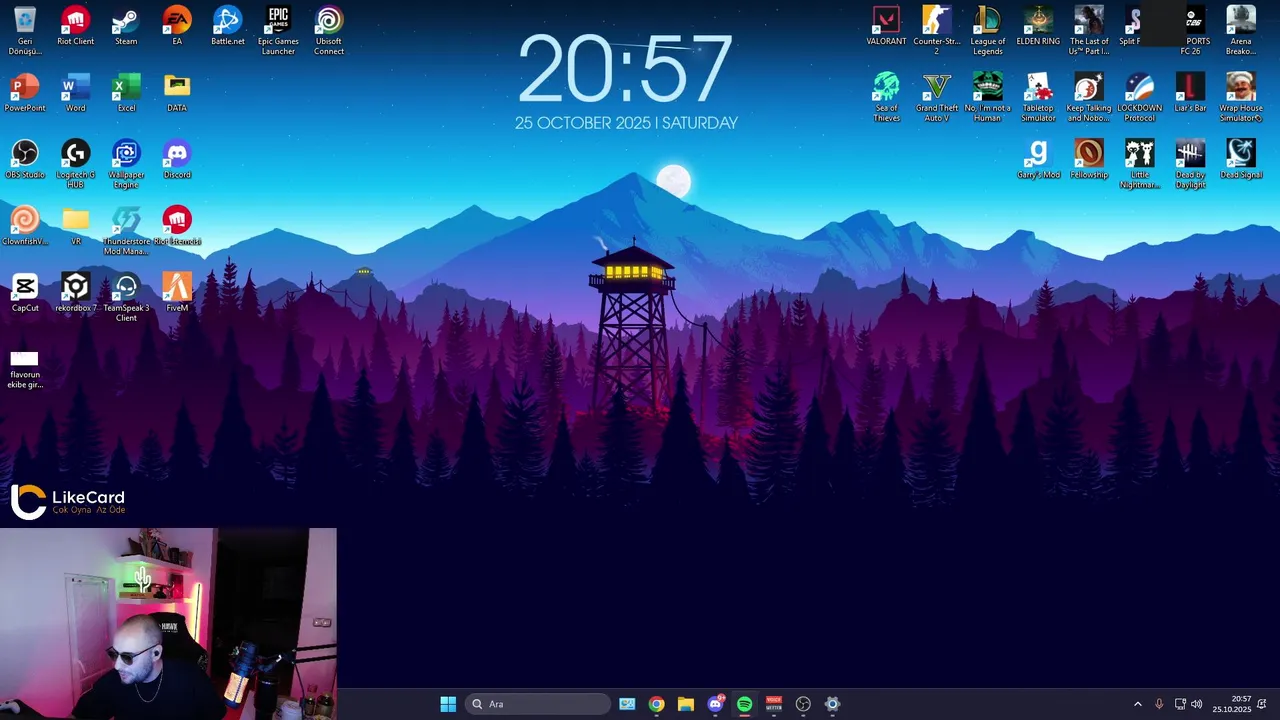Select the League of Legends shortcut
Image resolution: width=1280 pixels, height=720 pixels.
[x=988, y=31]
